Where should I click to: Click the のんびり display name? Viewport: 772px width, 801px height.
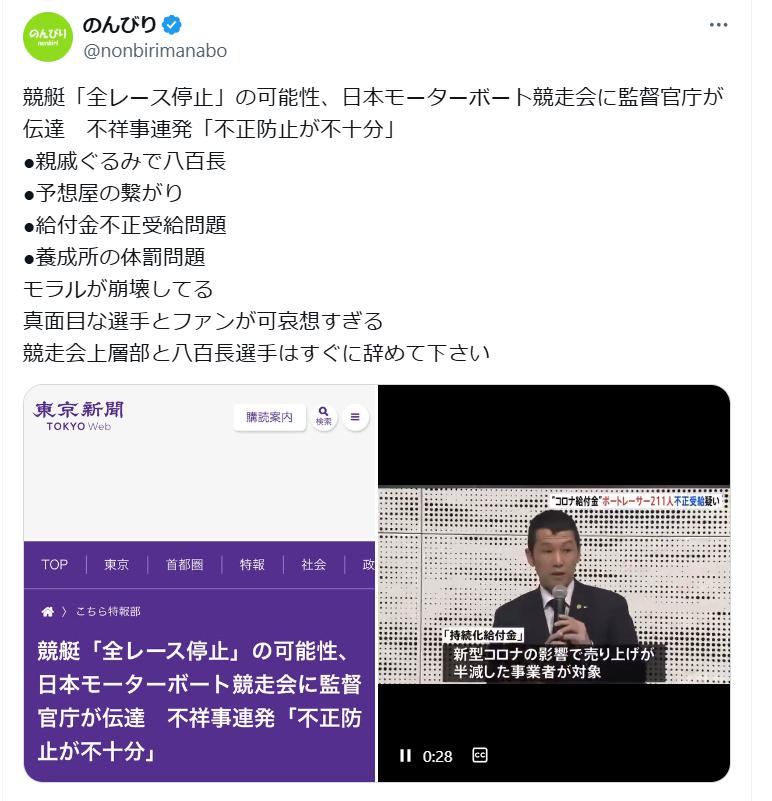point(120,25)
